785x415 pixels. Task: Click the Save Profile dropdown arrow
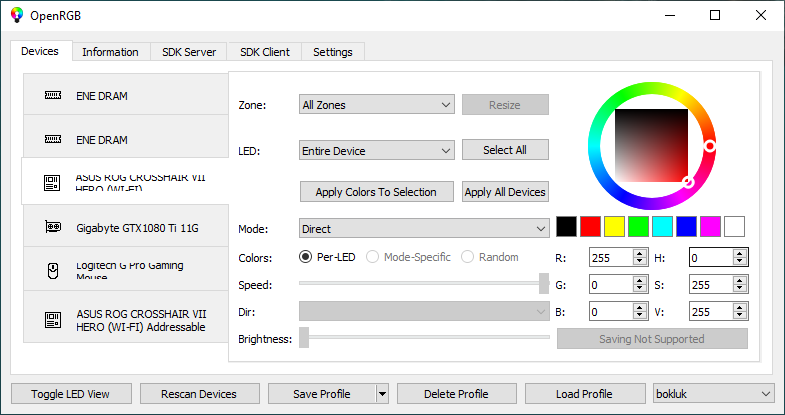point(382,394)
